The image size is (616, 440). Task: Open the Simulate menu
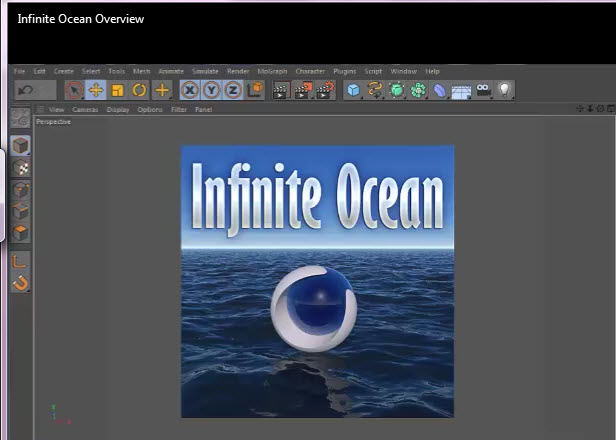coord(205,71)
